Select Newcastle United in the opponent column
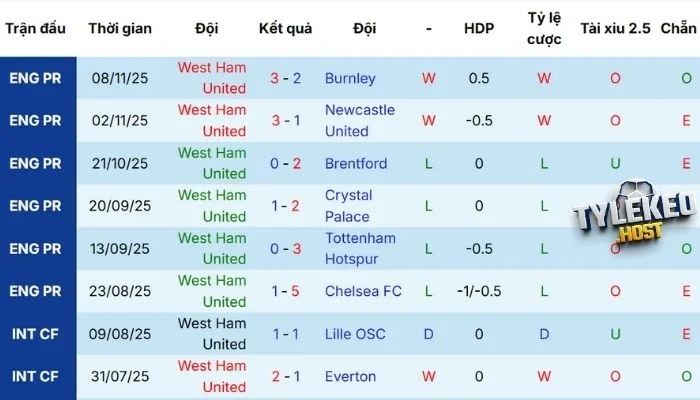This screenshot has width=700, height=400. 360,120
